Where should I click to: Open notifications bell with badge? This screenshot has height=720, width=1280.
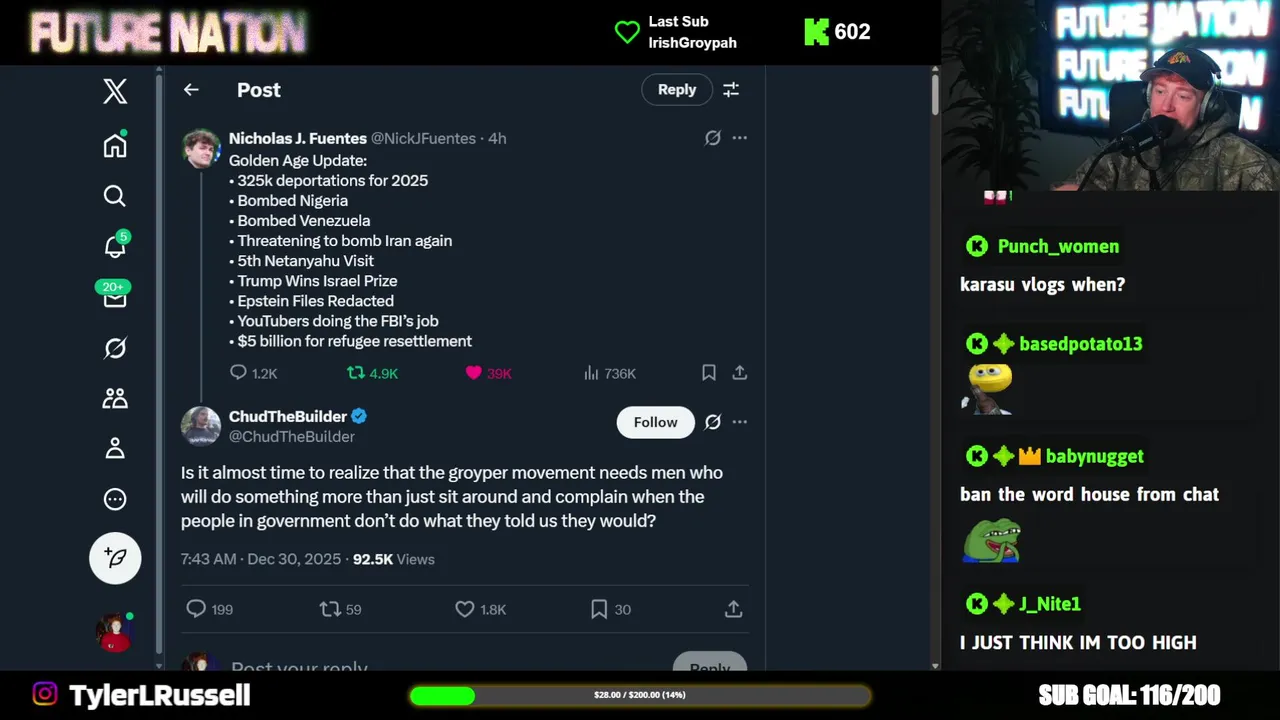[115, 246]
